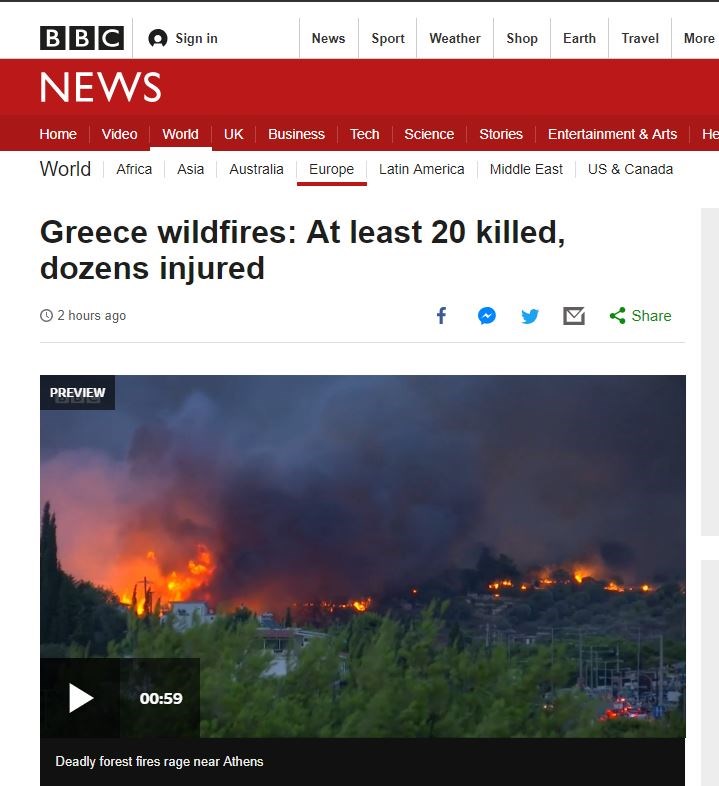Go to the World news tab
Screen dimensions: 719x786
[181, 134]
